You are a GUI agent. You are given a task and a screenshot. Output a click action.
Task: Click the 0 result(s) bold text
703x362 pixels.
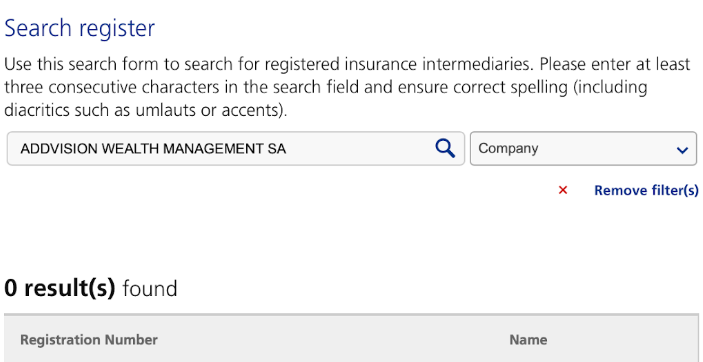point(60,288)
